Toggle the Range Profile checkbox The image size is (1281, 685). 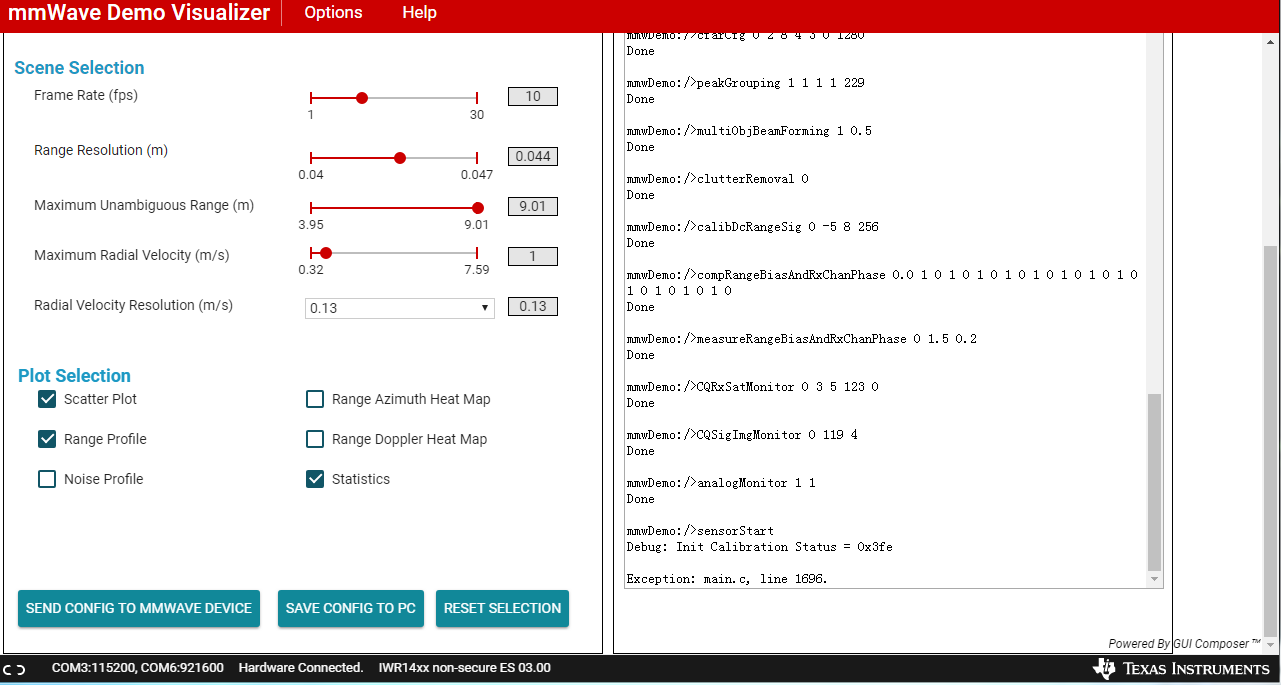pyautogui.click(x=47, y=439)
